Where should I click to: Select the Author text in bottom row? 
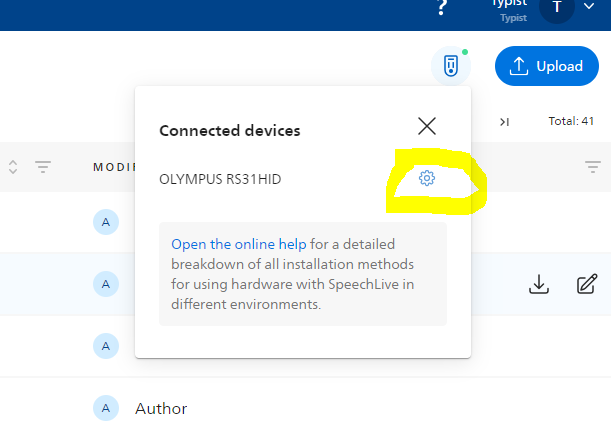pos(161,409)
